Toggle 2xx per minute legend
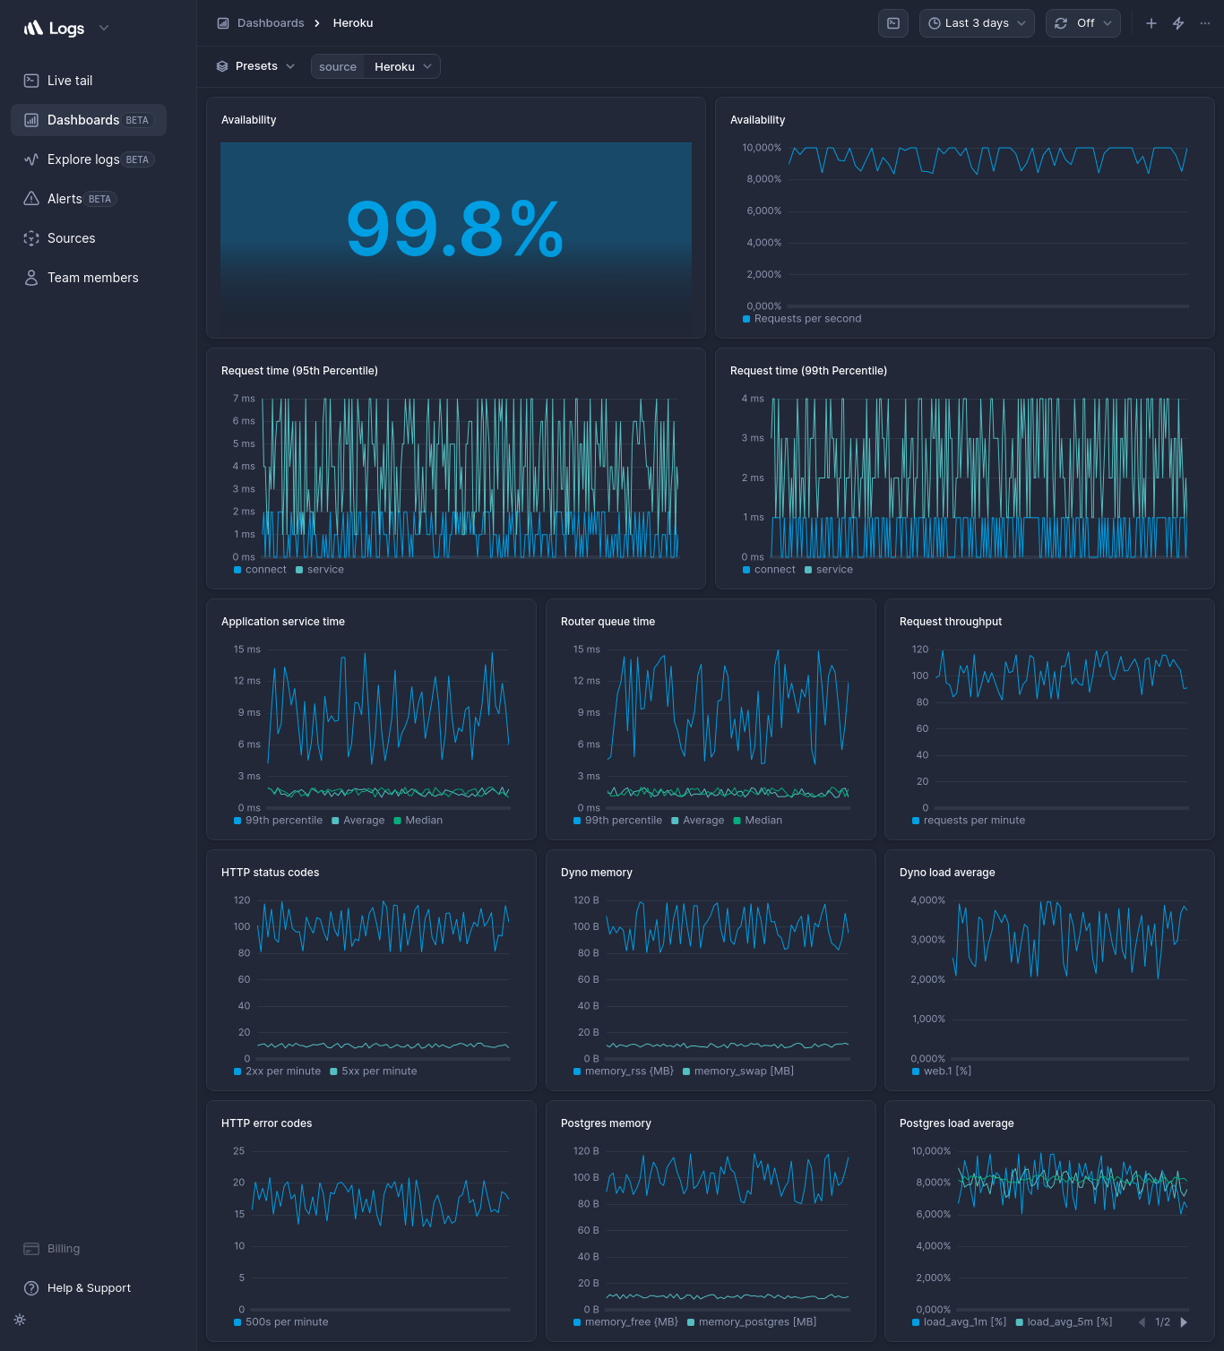The width and height of the screenshot is (1224, 1351). [x=278, y=1072]
